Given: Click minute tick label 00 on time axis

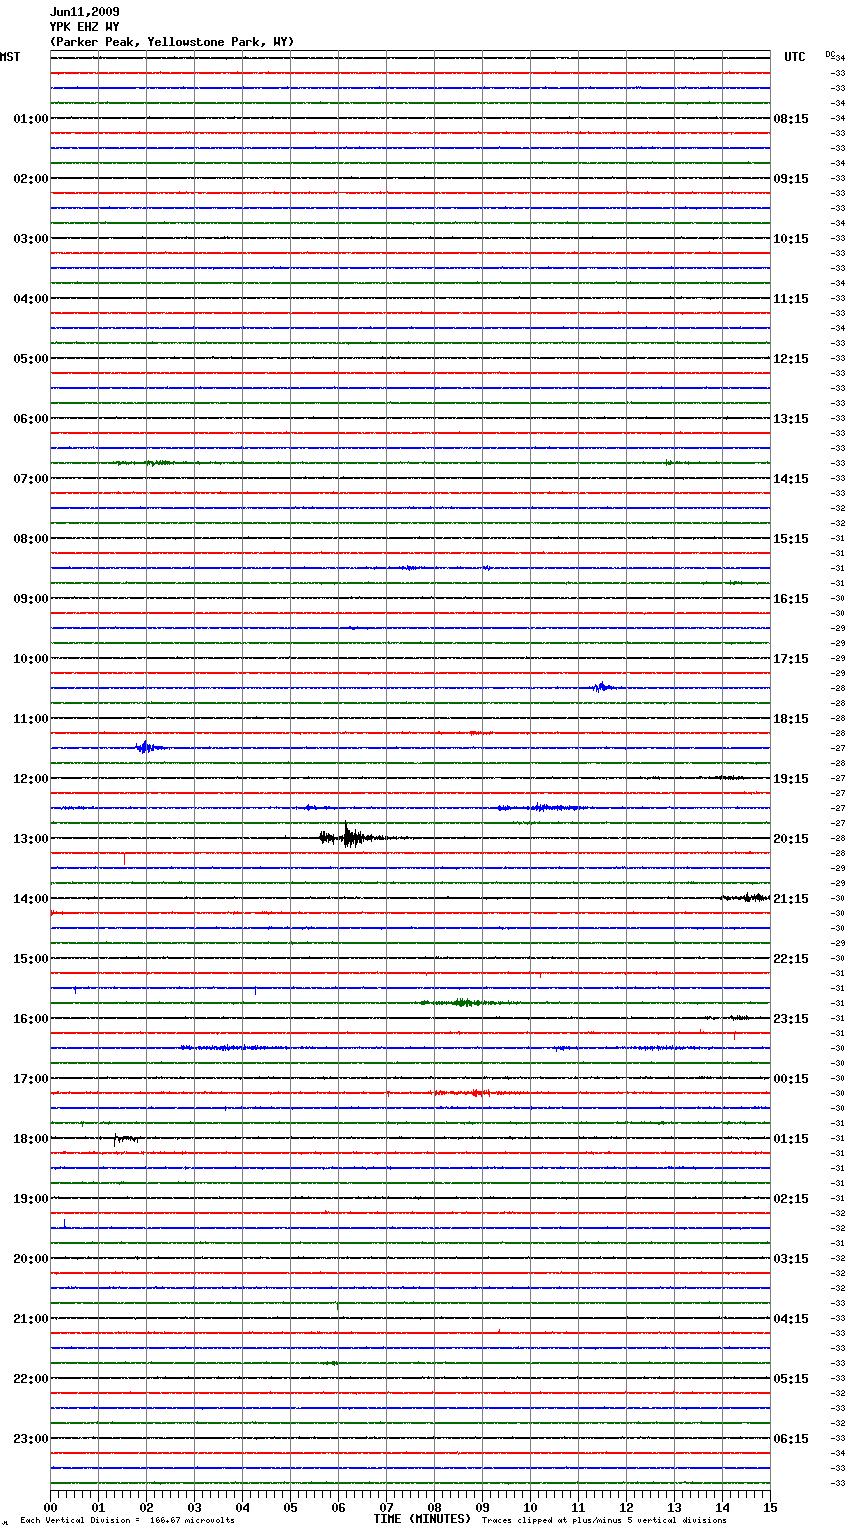Looking at the screenshot, I should coord(50,1507).
